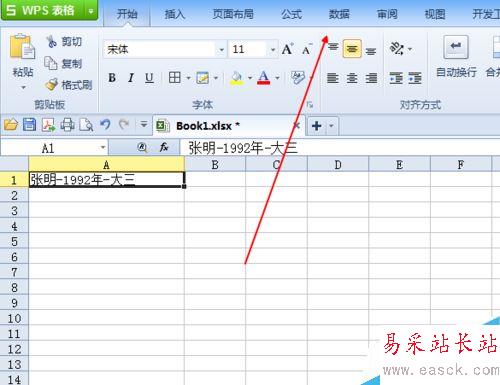Click the zoom magnifier in formula bar
The image size is (500, 385).
pos(143,147)
